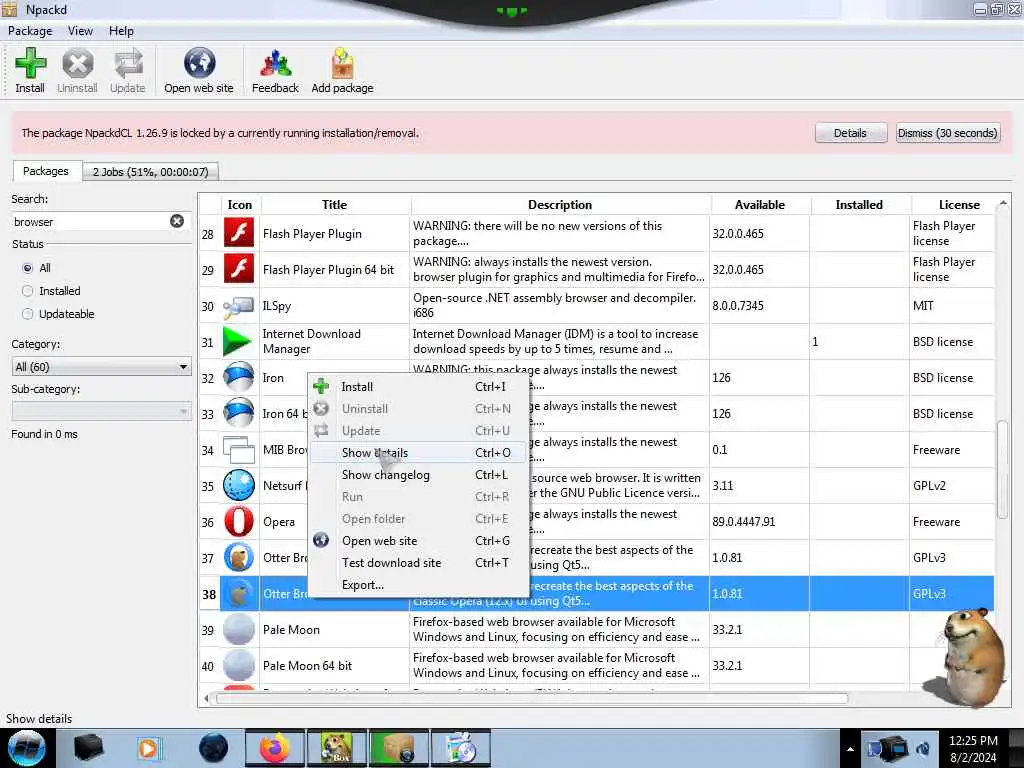Image resolution: width=1024 pixels, height=768 pixels.
Task: Click the red Opera icon in row 36
Action: (x=239, y=521)
